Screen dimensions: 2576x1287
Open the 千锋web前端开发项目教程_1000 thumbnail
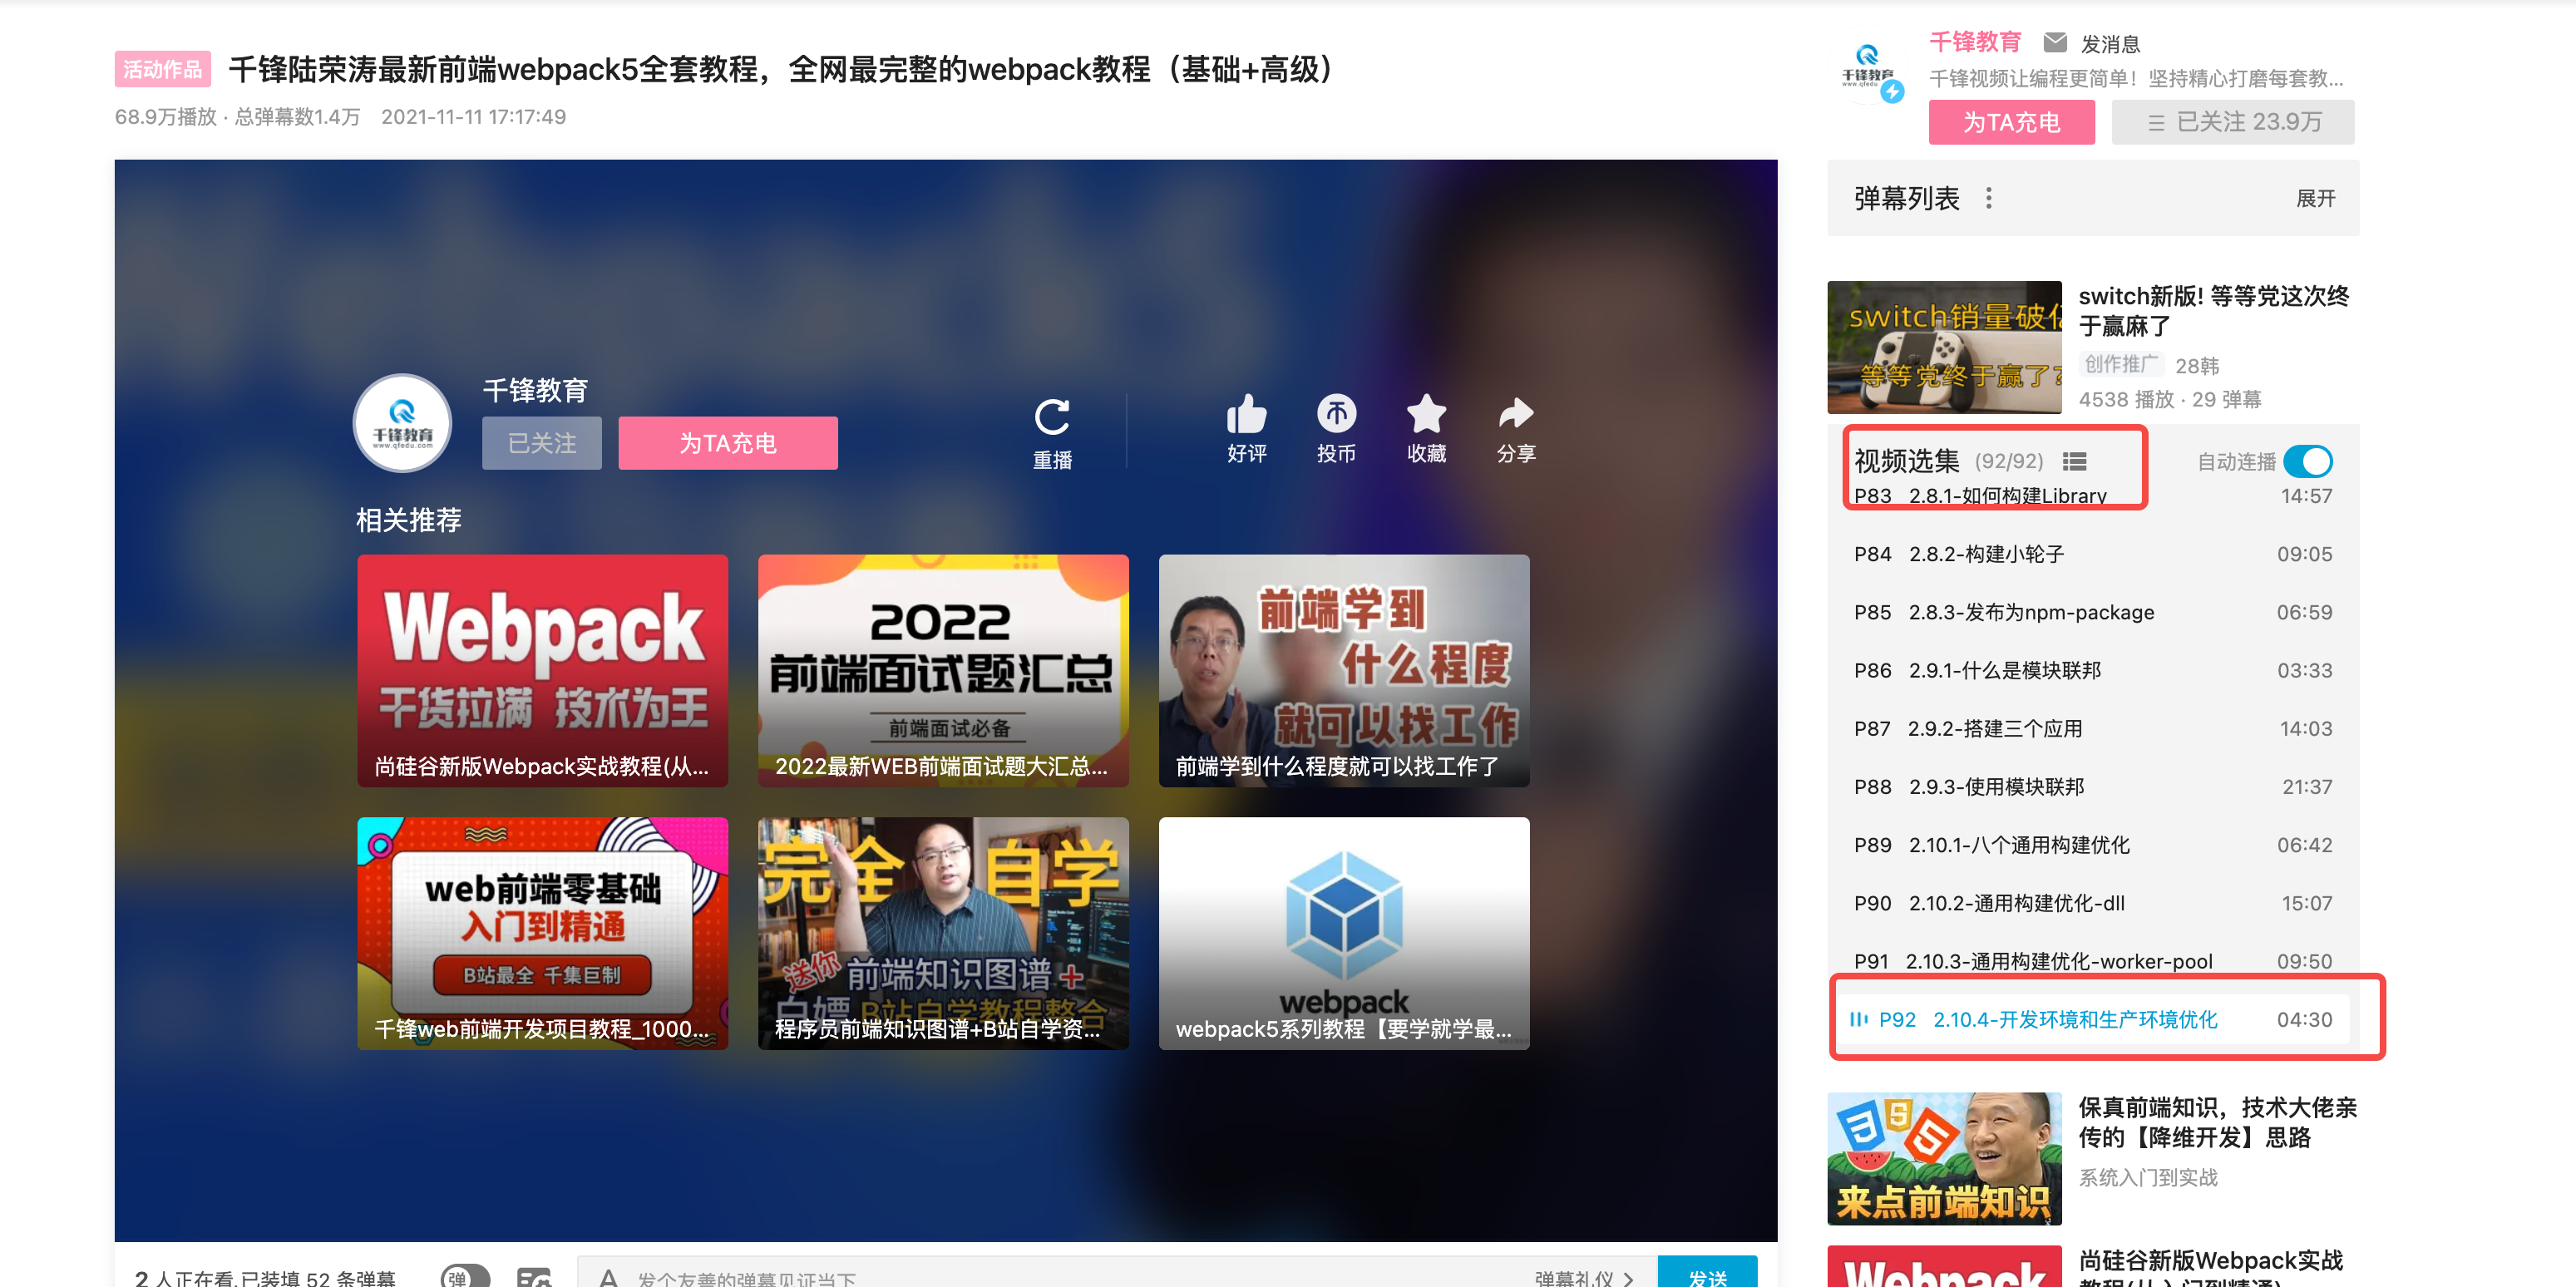(542, 933)
